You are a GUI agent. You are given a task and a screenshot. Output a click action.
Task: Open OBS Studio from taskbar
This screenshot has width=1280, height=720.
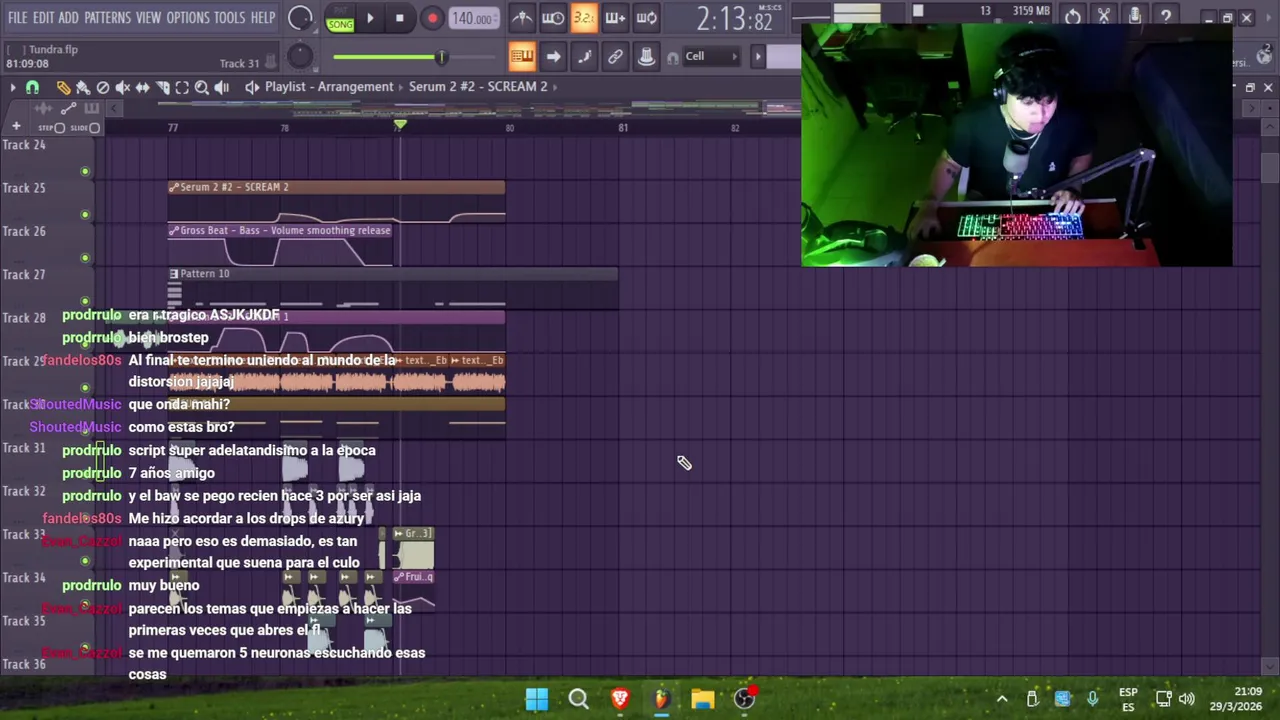744,699
